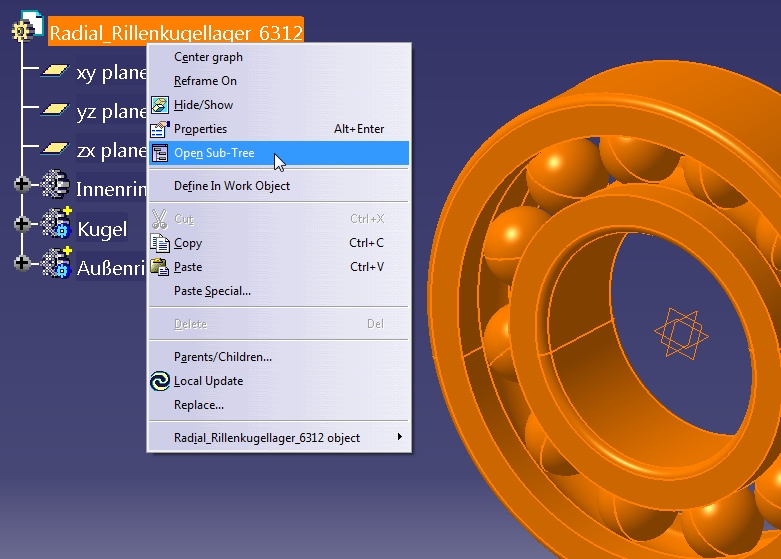Click the Open Sub-Tree icon

(x=160, y=153)
